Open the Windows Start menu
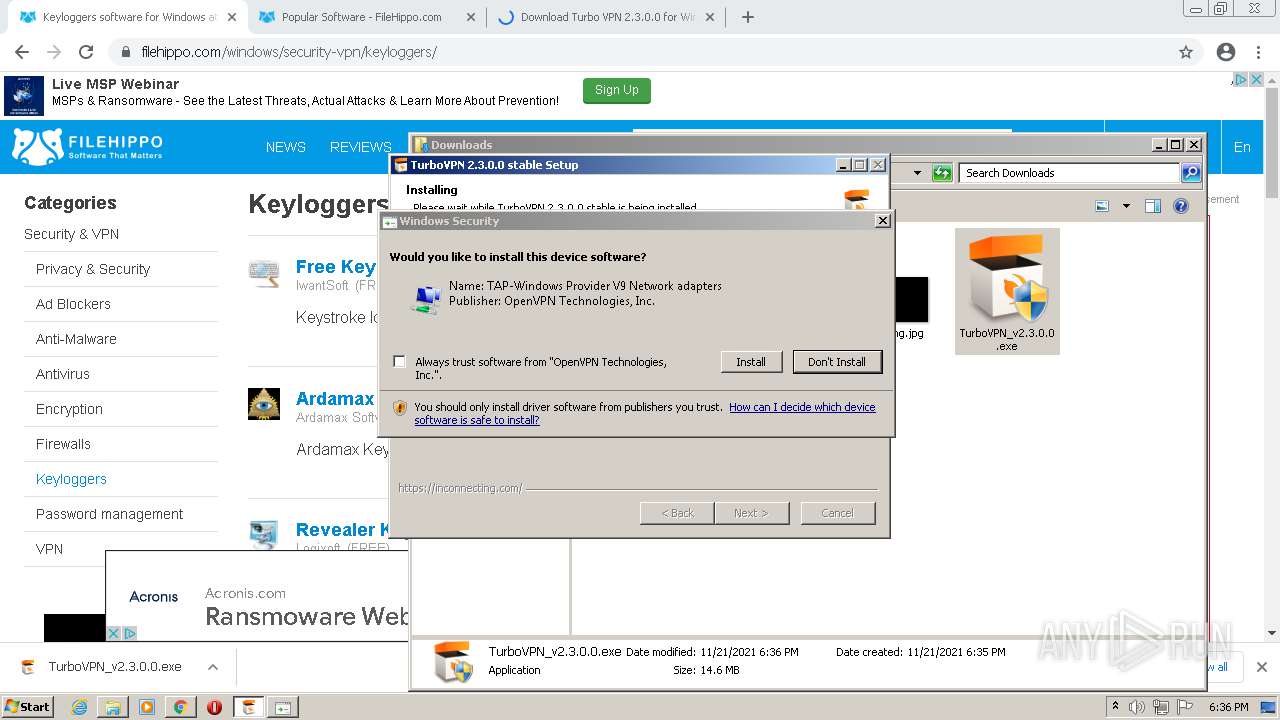 27,707
